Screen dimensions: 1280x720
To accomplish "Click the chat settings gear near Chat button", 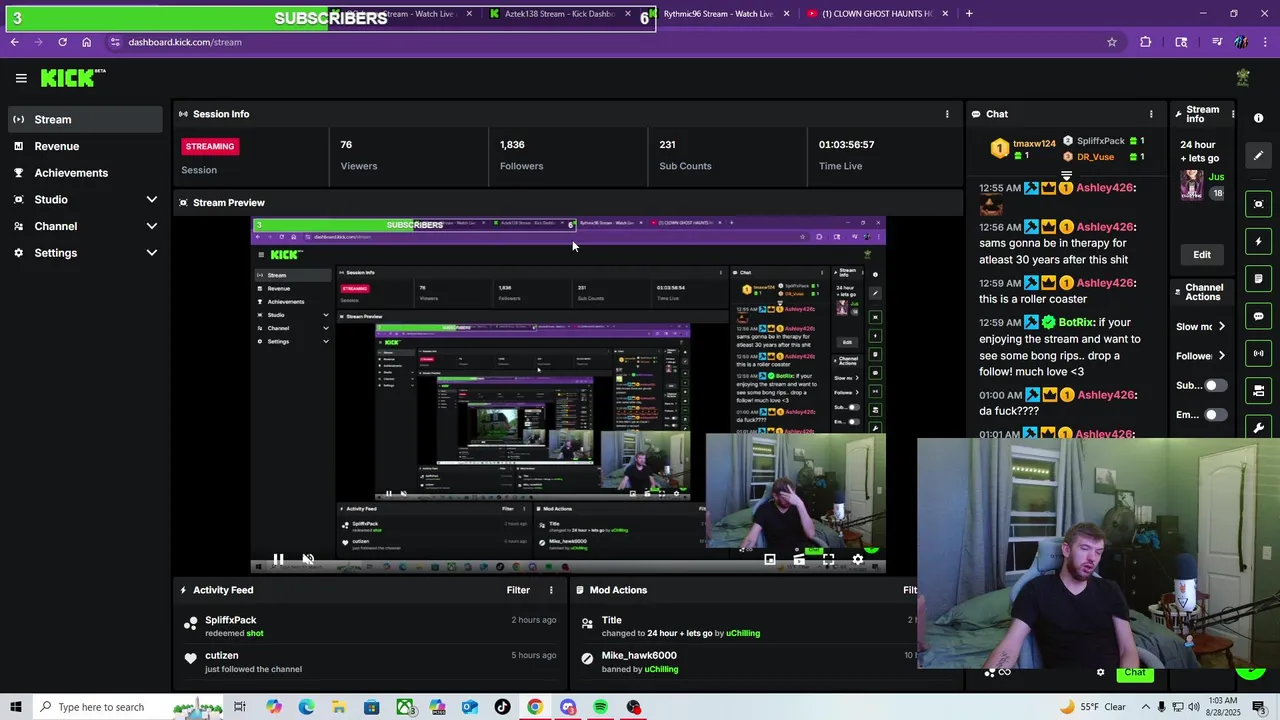I will [1100, 672].
